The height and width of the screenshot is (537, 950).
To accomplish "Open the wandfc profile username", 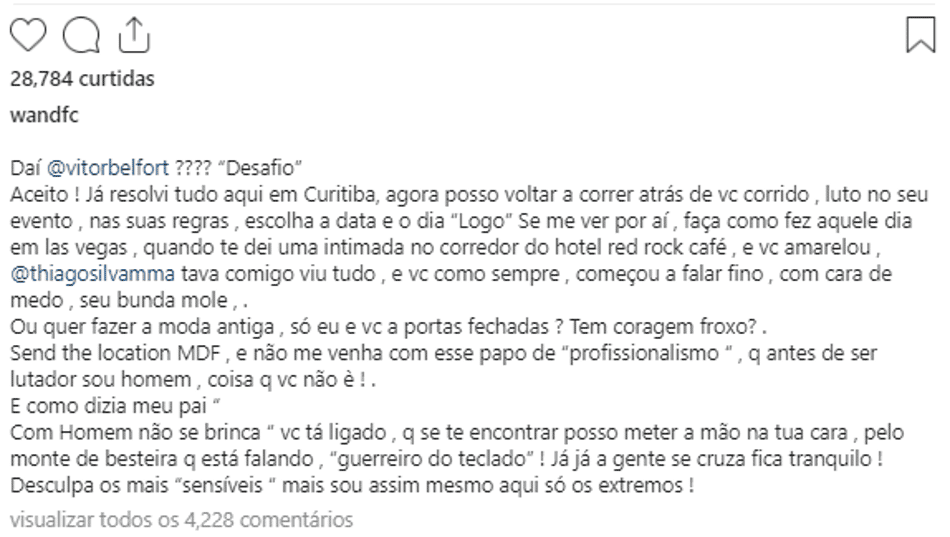I will coord(44,115).
